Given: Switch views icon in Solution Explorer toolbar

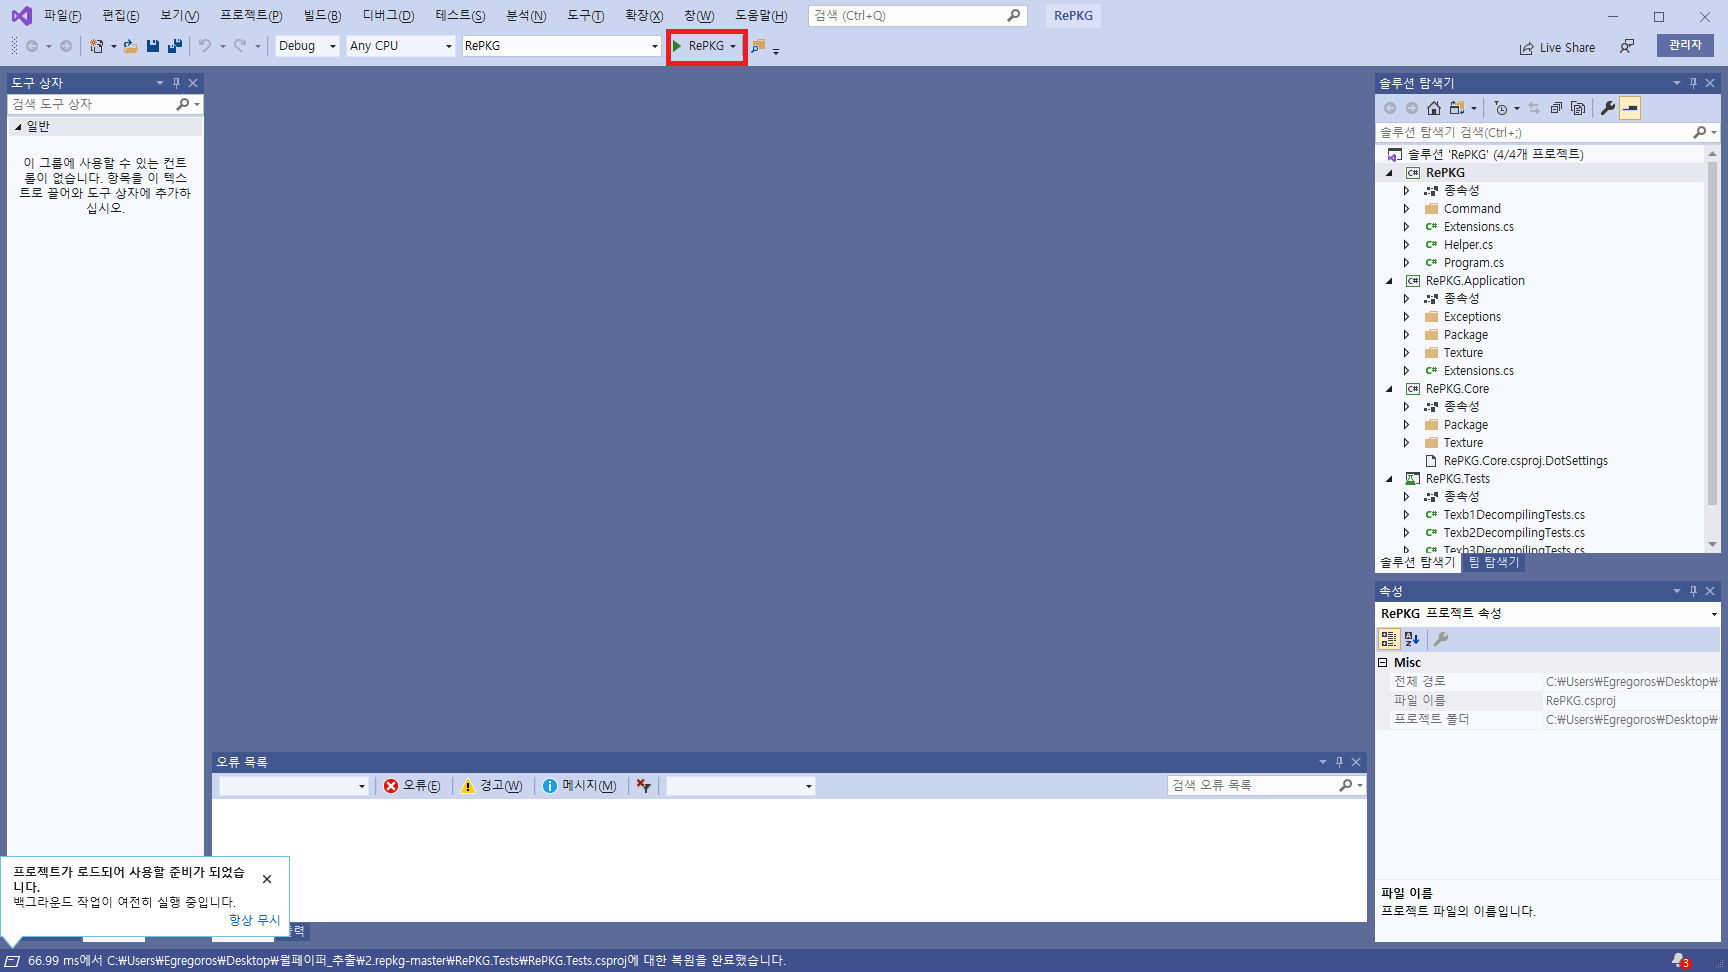Looking at the screenshot, I should point(1457,108).
